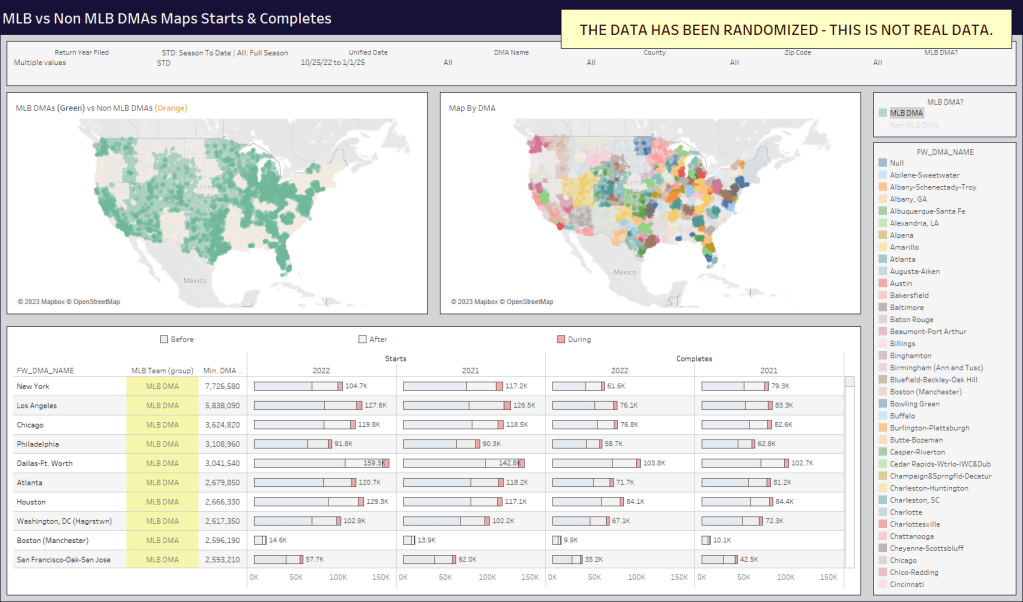Image resolution: width=1023 pixels, height=602 pixels.
Task: Toggle the During legend box
Action: point(561,339)
